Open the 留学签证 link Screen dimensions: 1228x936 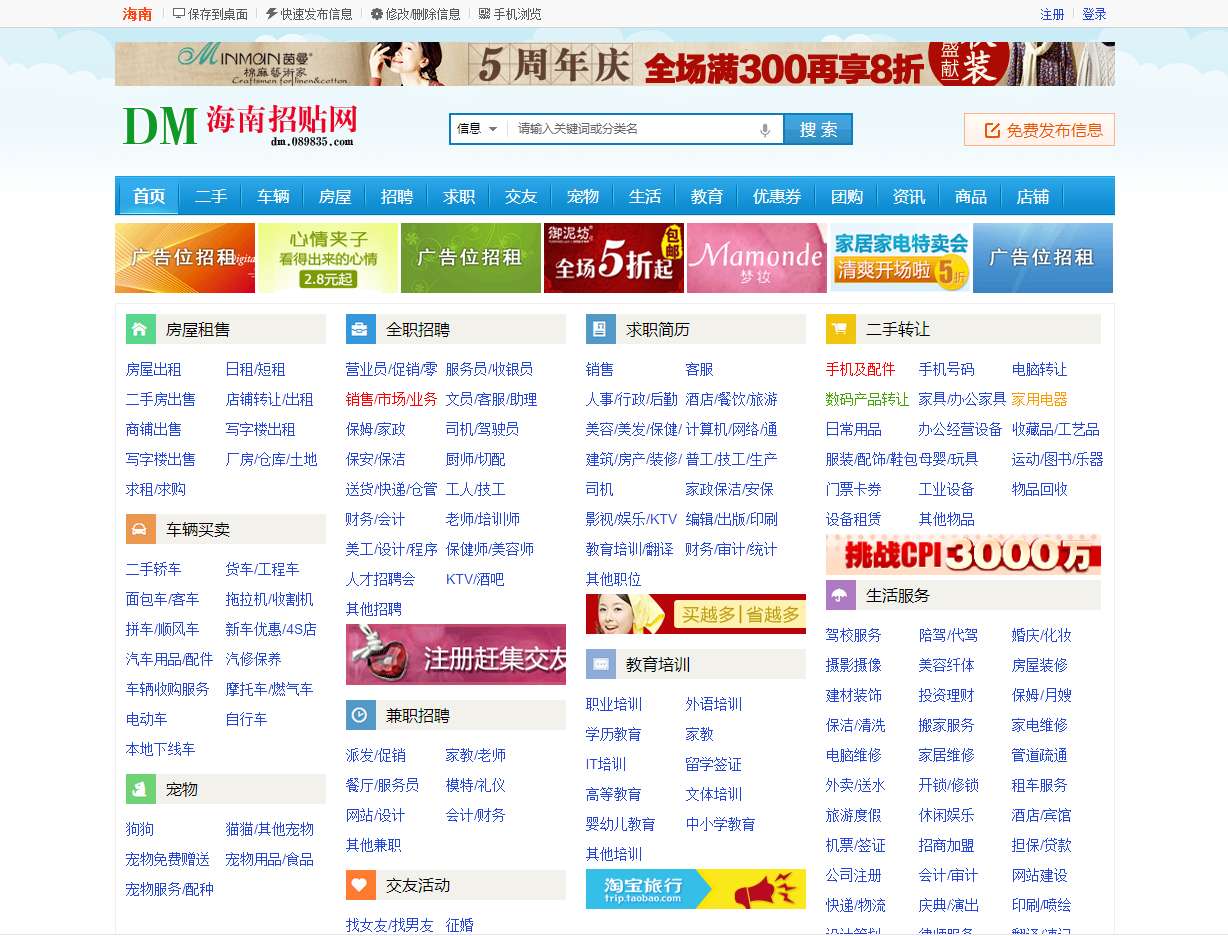pyautogui.click(x=714, y=764)
